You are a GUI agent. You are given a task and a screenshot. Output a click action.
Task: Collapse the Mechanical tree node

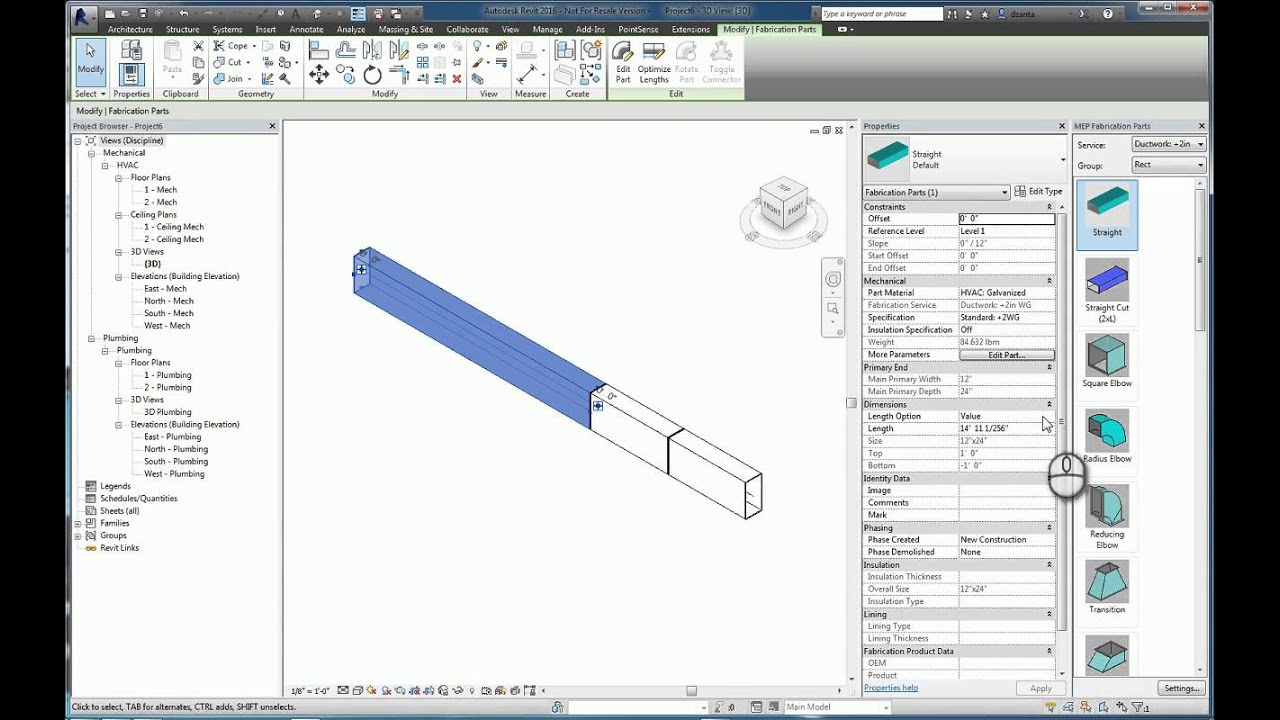pyautogui.click(x=92, y=153)
